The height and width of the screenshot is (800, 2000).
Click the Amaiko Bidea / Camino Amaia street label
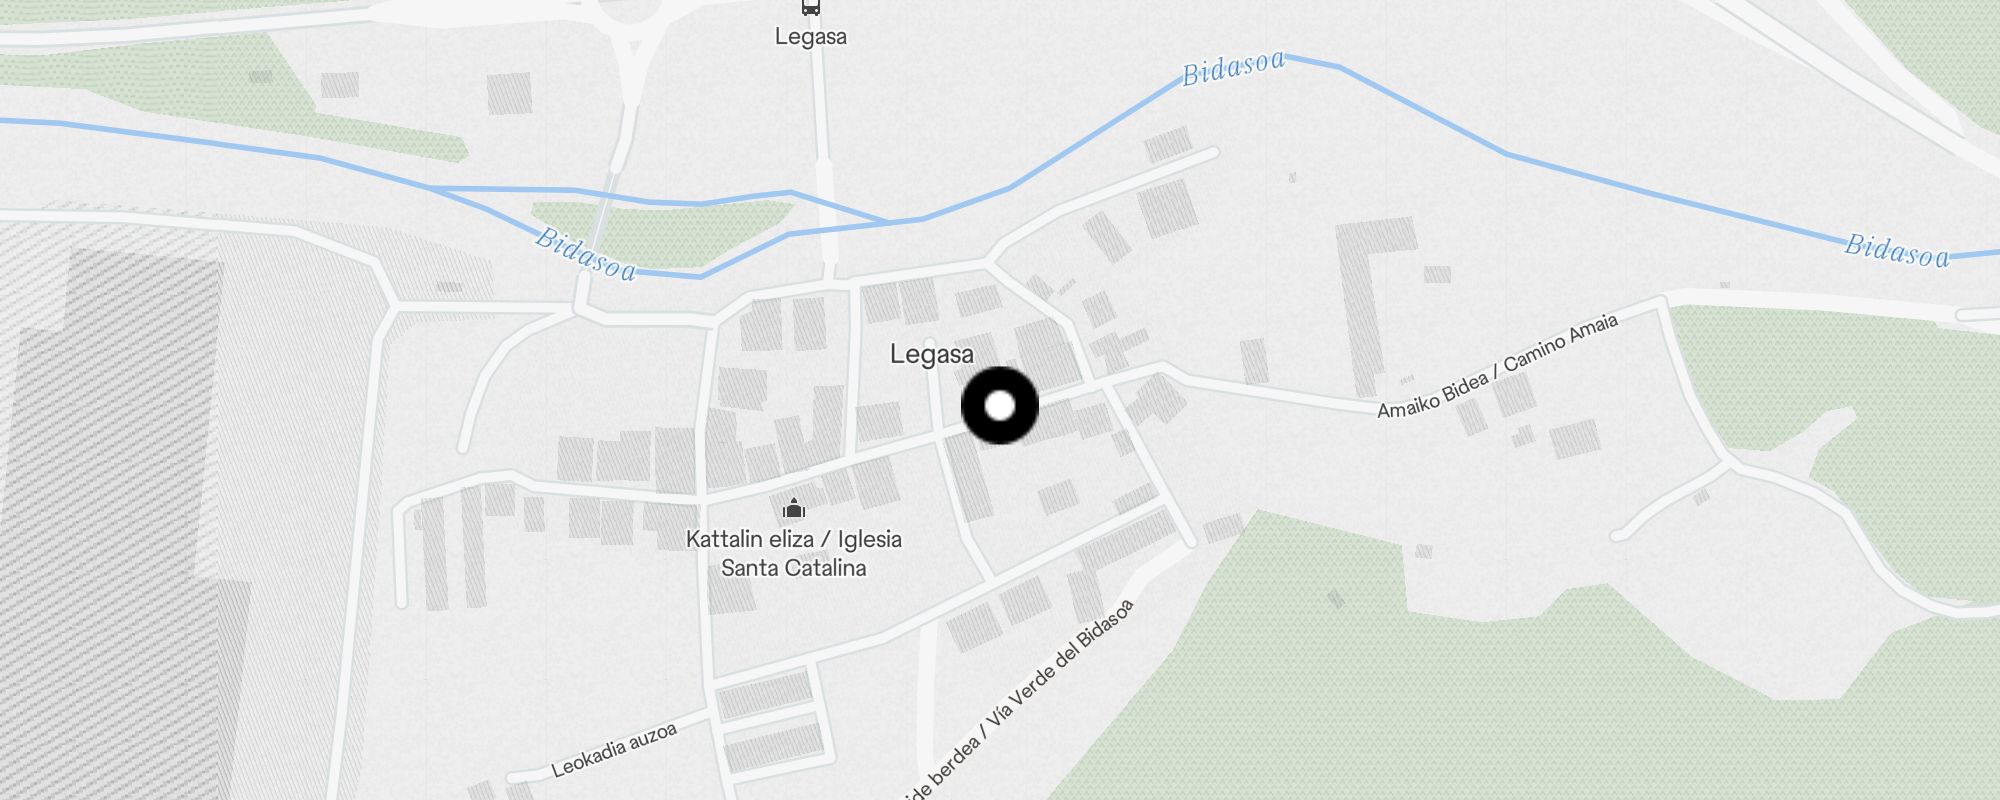pos(1497,367)
